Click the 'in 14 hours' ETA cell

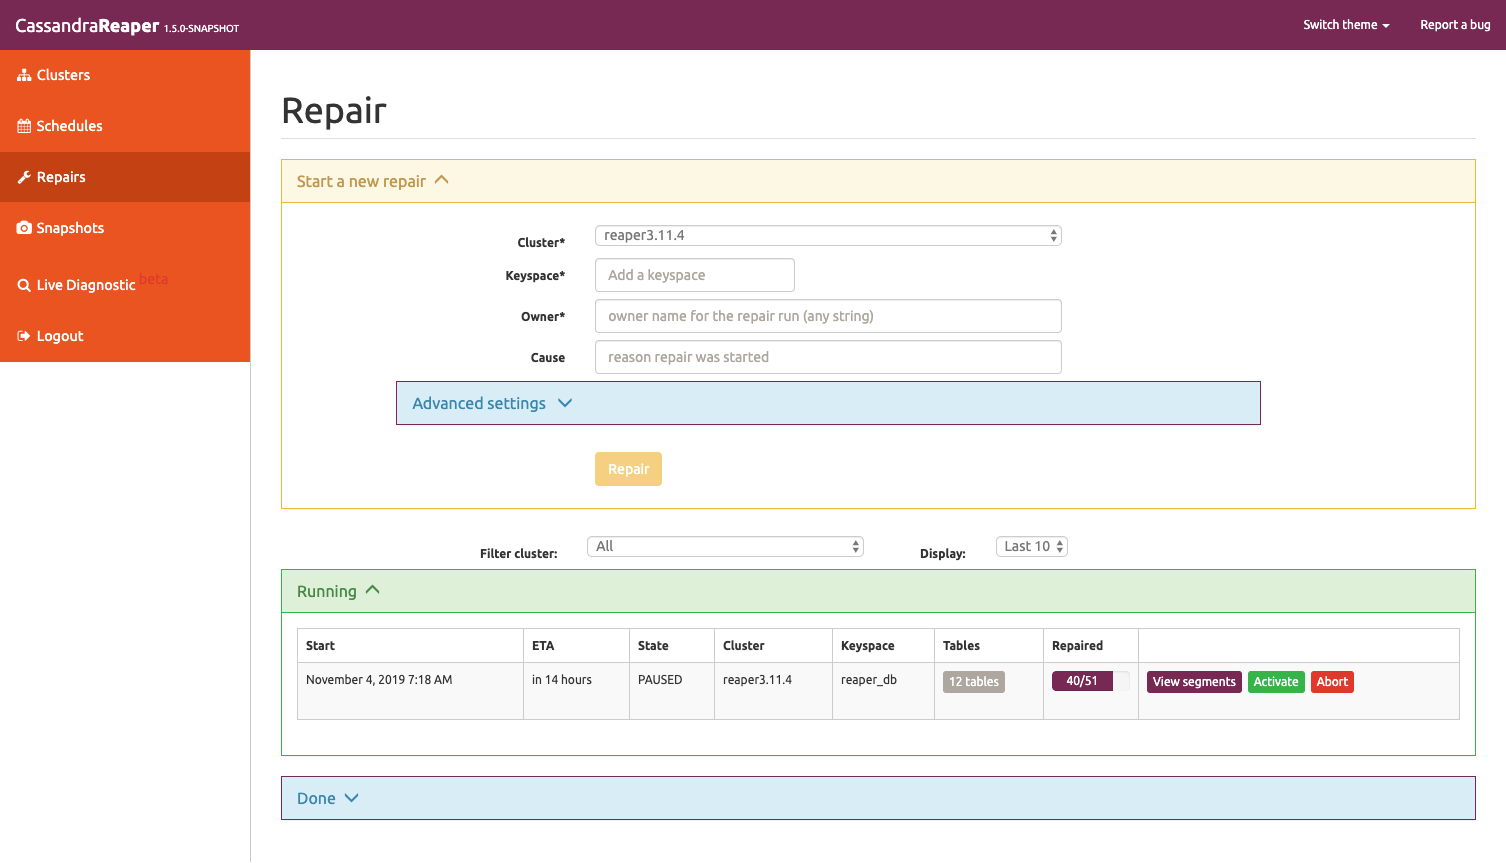tap(576, 691)
